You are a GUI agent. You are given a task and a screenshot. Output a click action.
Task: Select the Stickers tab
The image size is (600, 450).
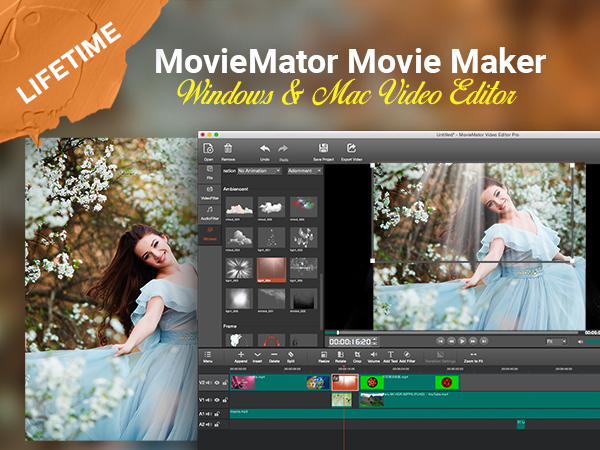point(210,233)
